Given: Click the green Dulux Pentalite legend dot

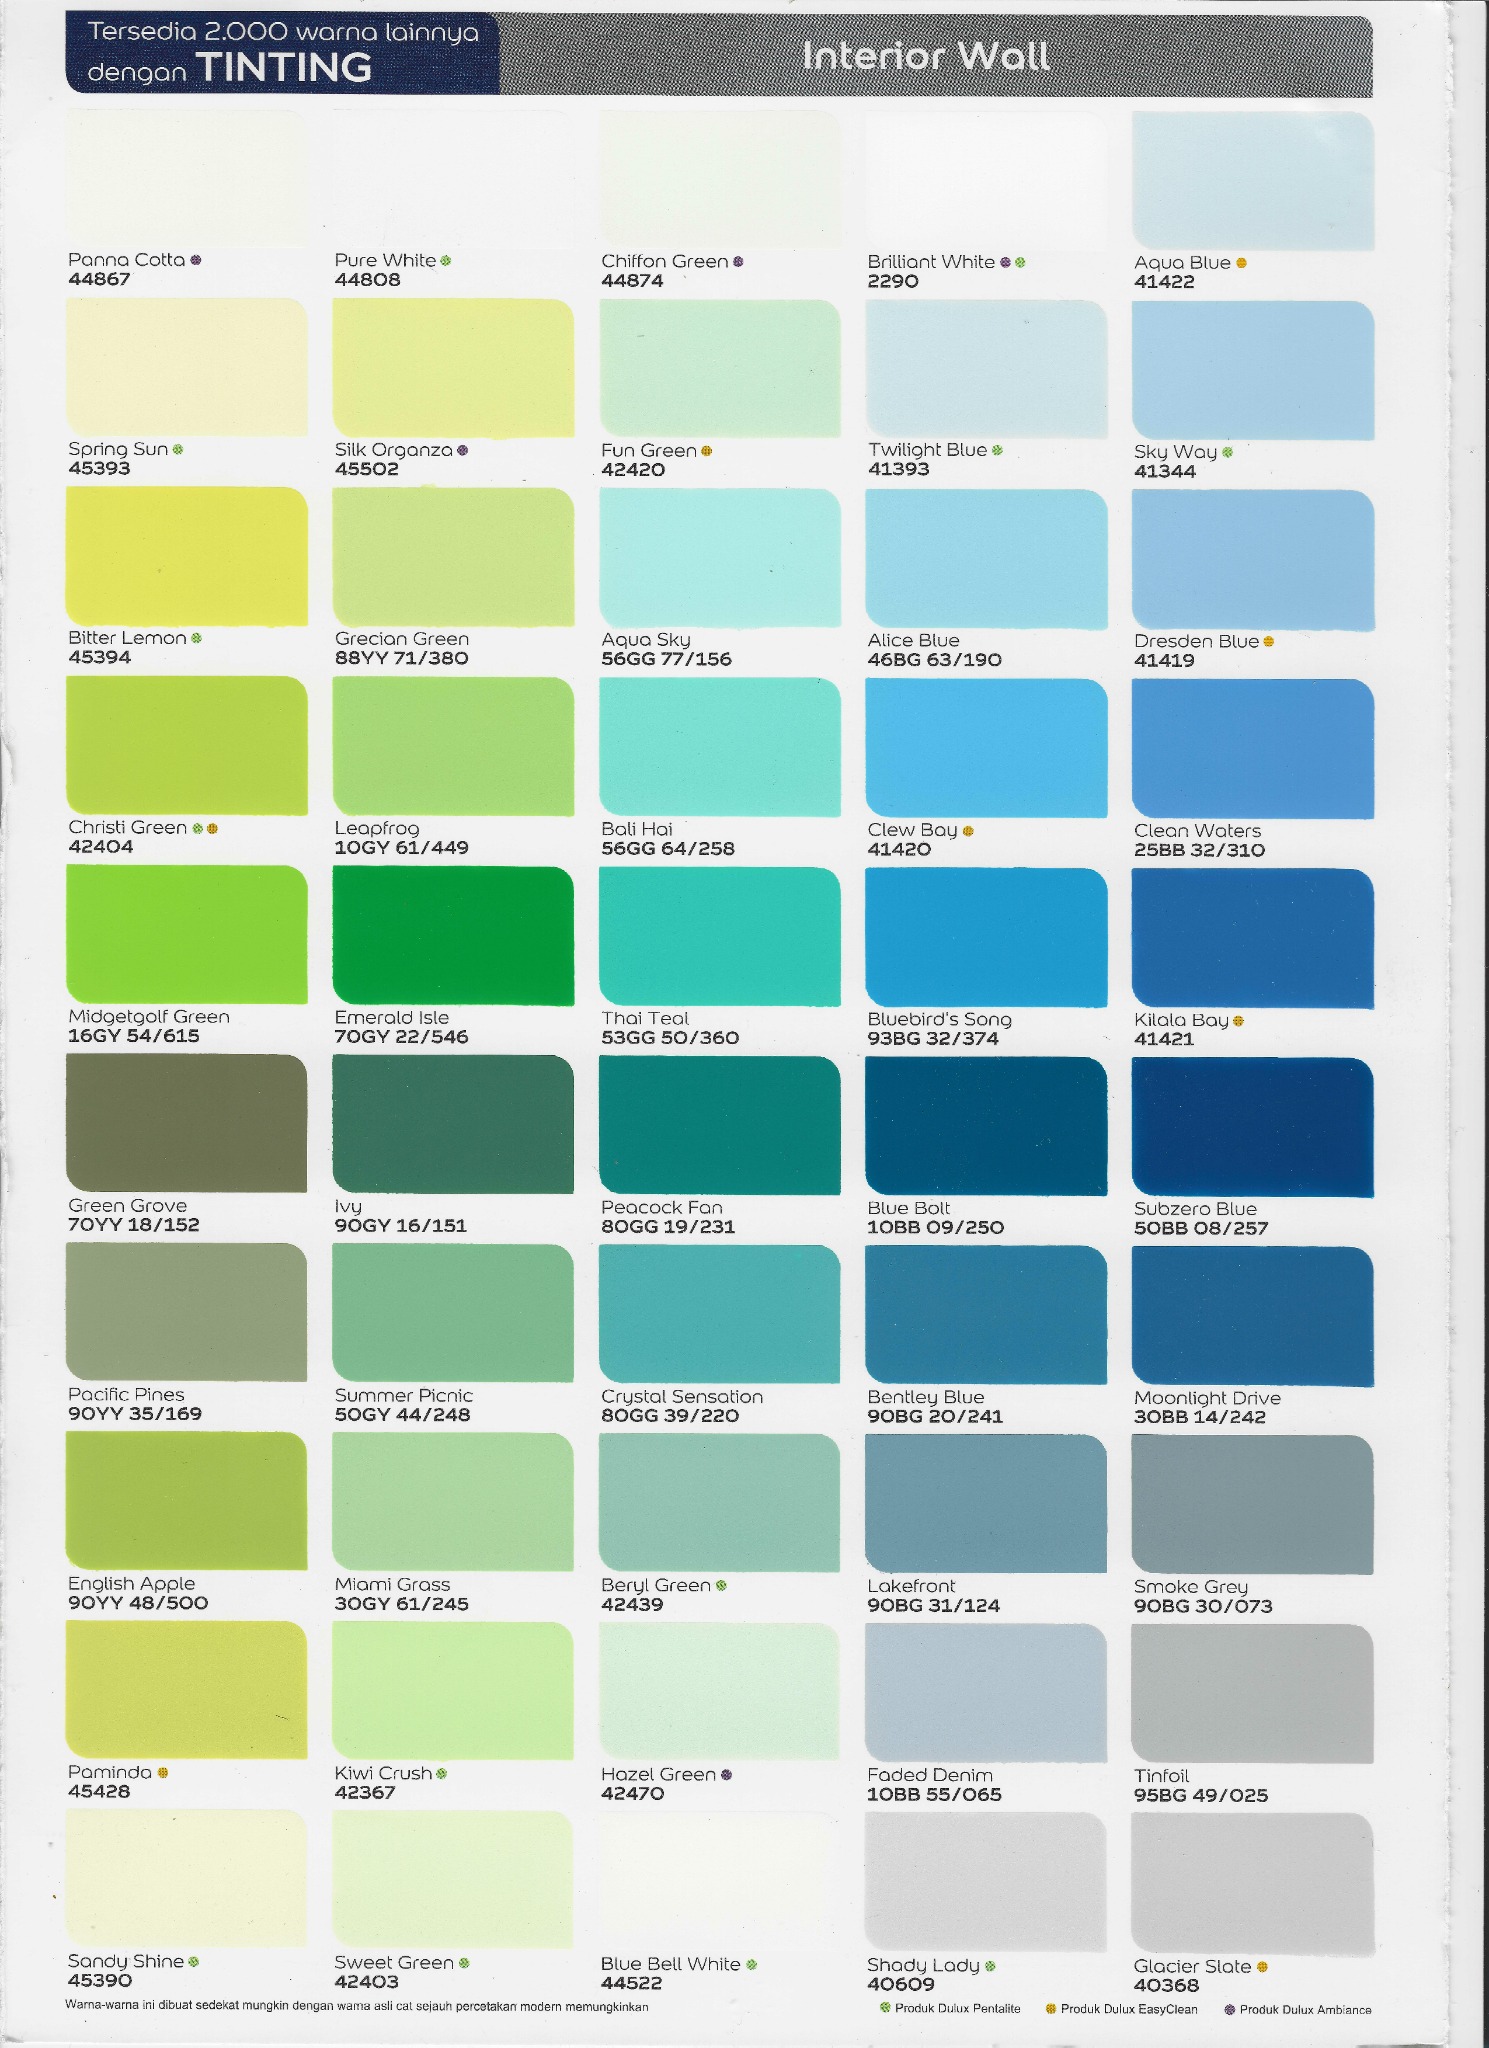Looking at the screenshot, I should [885, 2008].
